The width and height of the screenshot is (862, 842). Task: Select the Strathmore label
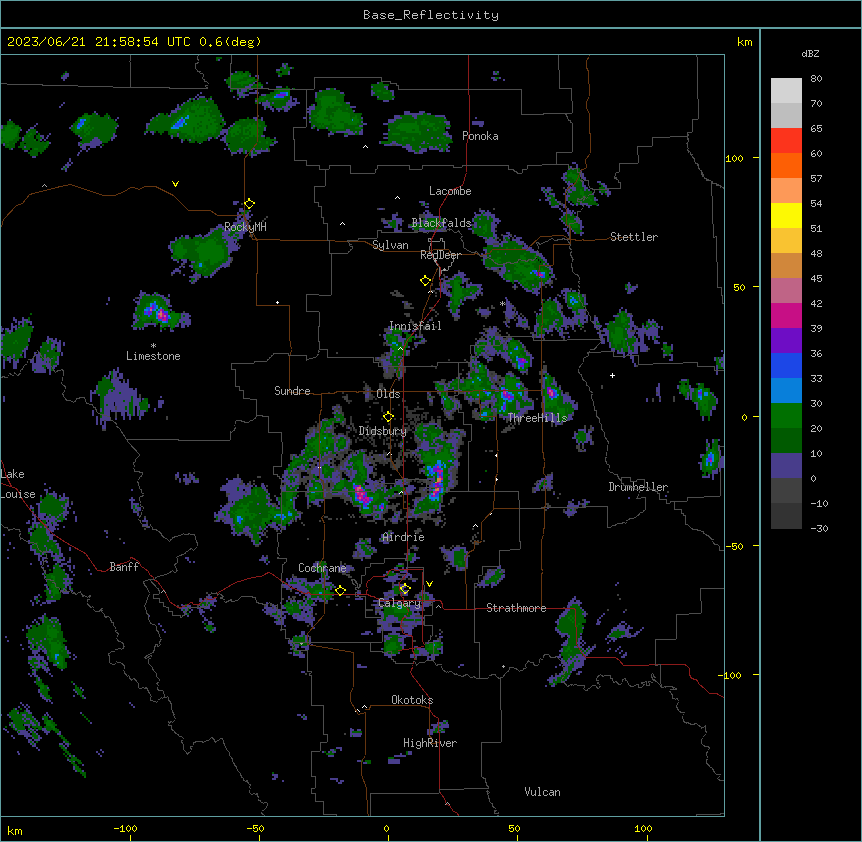point(516,608)
